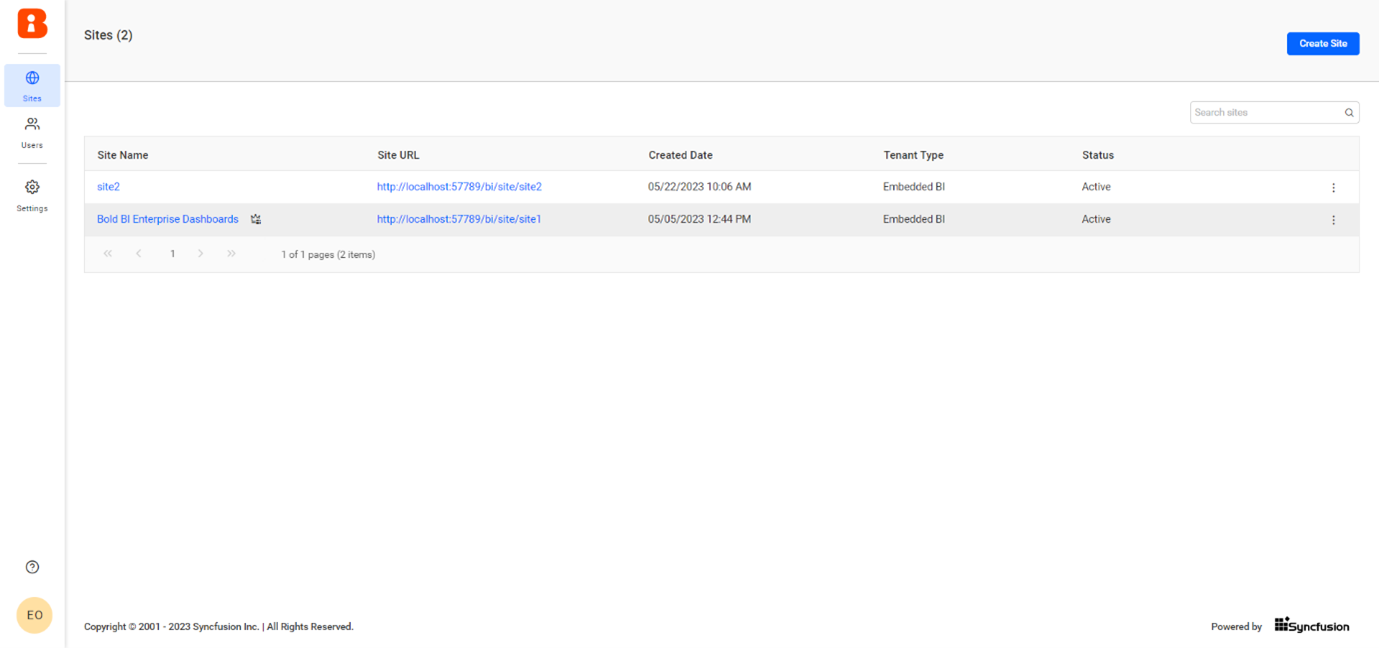The width and height of the screenshot is (1379, 648).
Task: Open the Users section from sidebar
Action: pos(32,130)
